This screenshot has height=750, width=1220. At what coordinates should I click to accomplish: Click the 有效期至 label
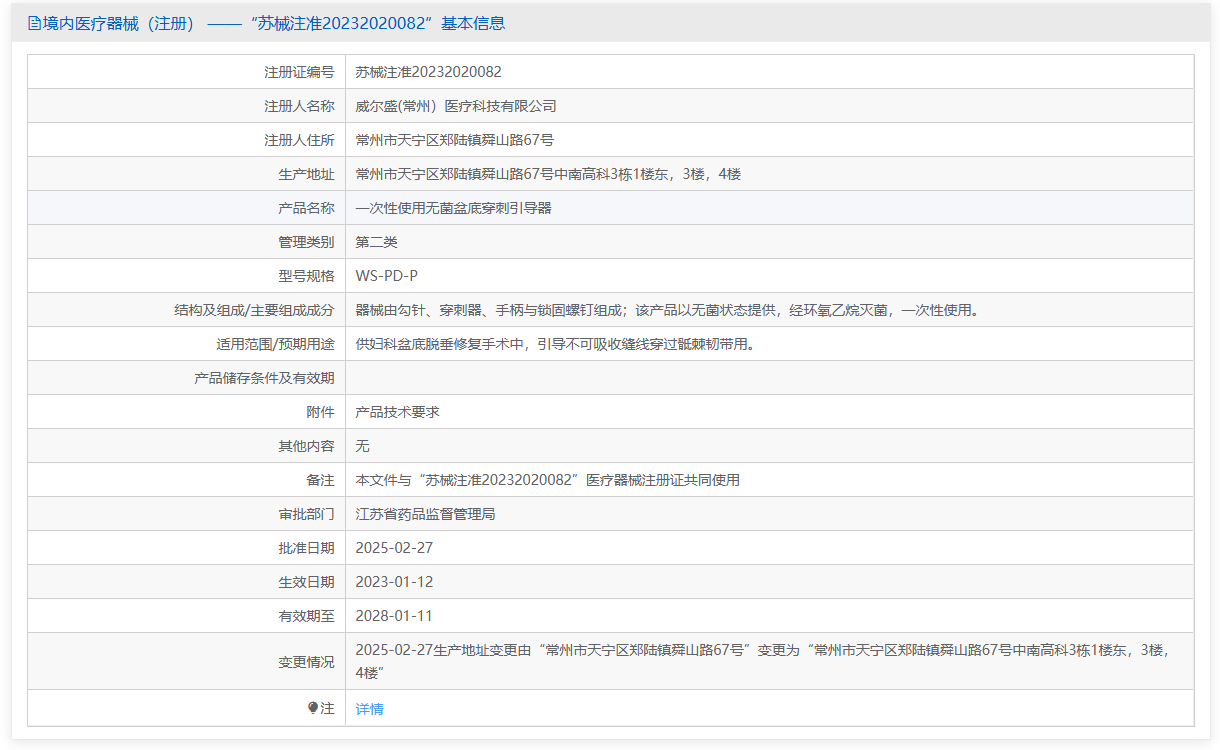click(306, 616)
